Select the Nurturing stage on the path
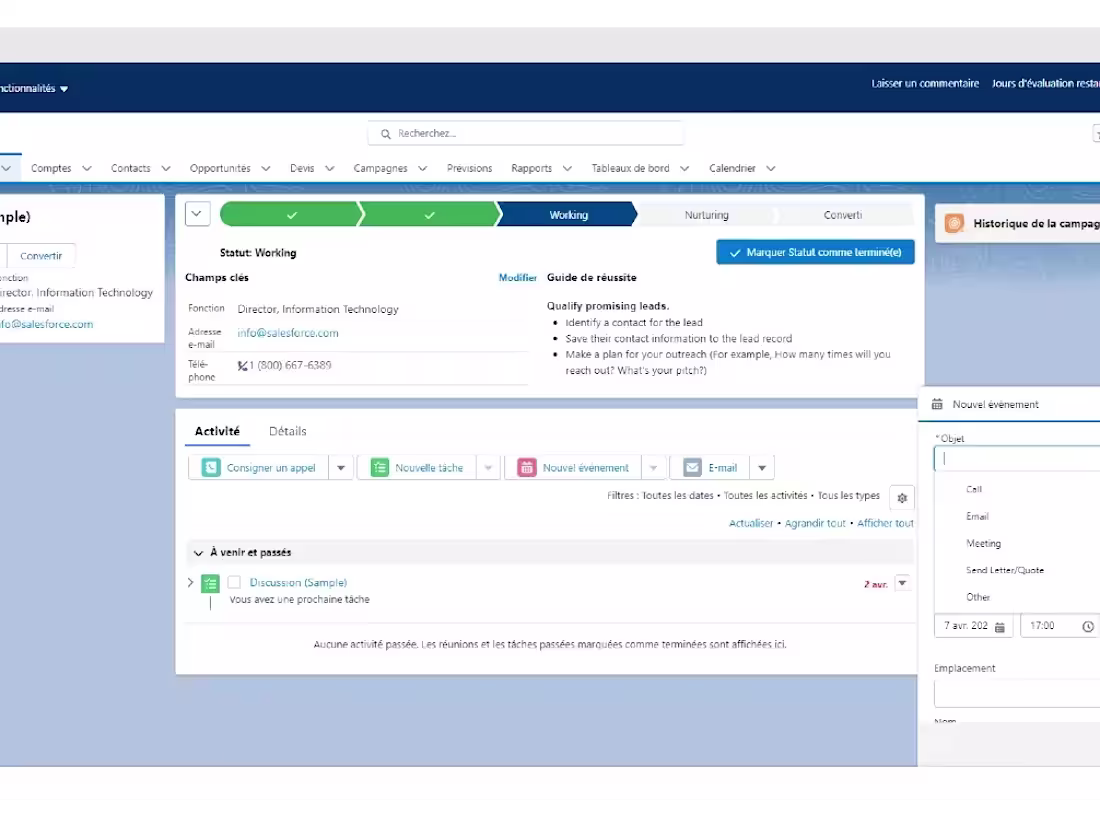This screenshot has height=826, width=1100. (706, 214)
